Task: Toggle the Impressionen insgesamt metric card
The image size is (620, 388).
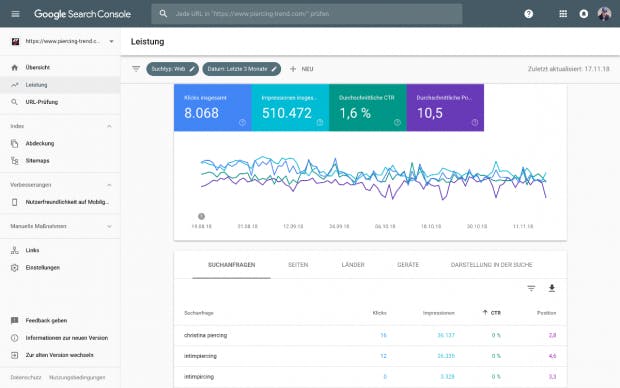Action: click(290, 108)
